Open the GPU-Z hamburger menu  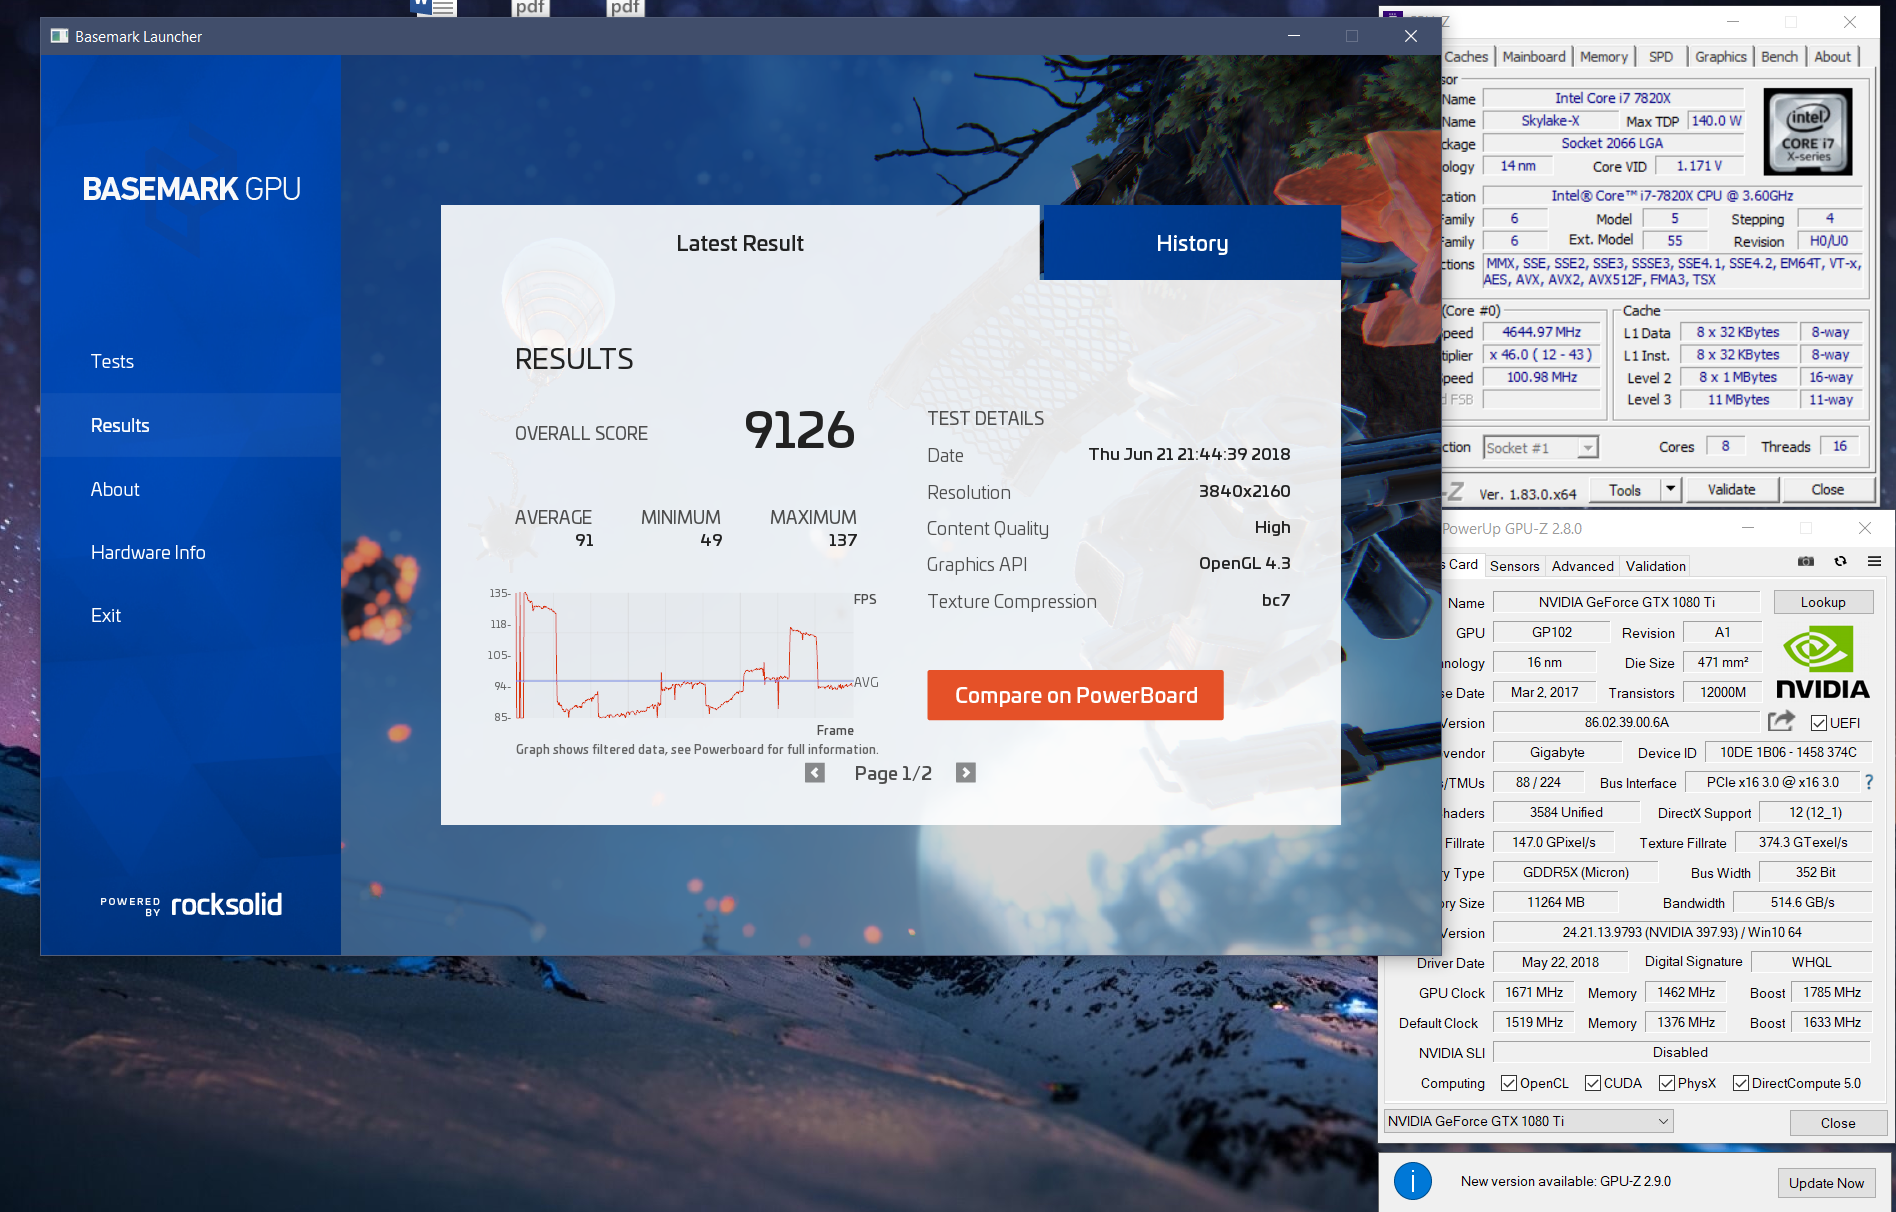[1874, 562]
